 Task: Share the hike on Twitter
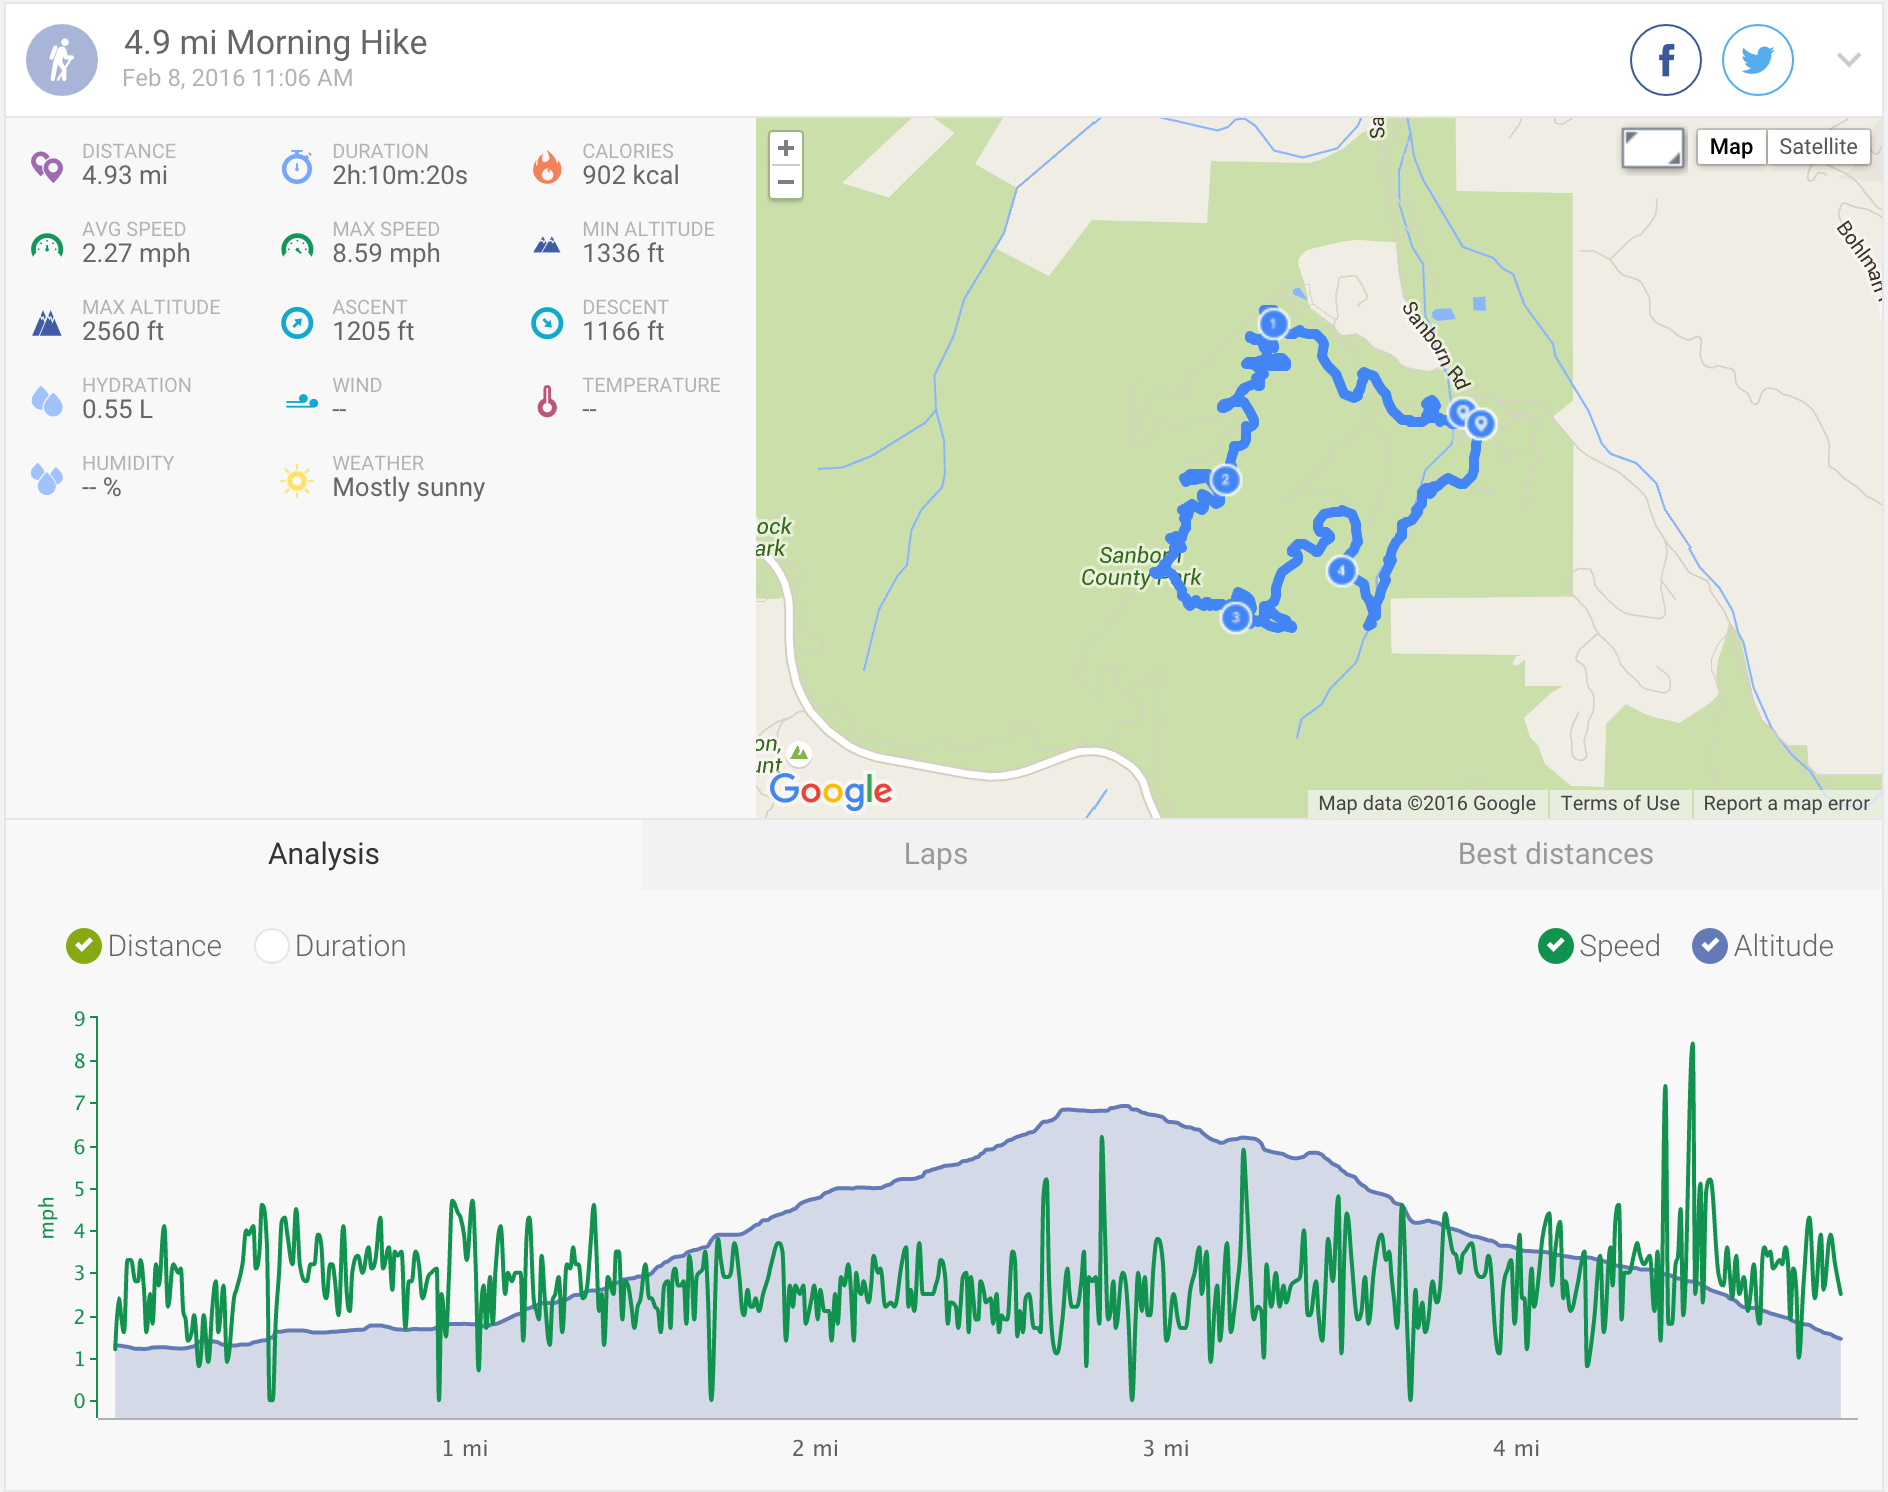point(1757,60)
